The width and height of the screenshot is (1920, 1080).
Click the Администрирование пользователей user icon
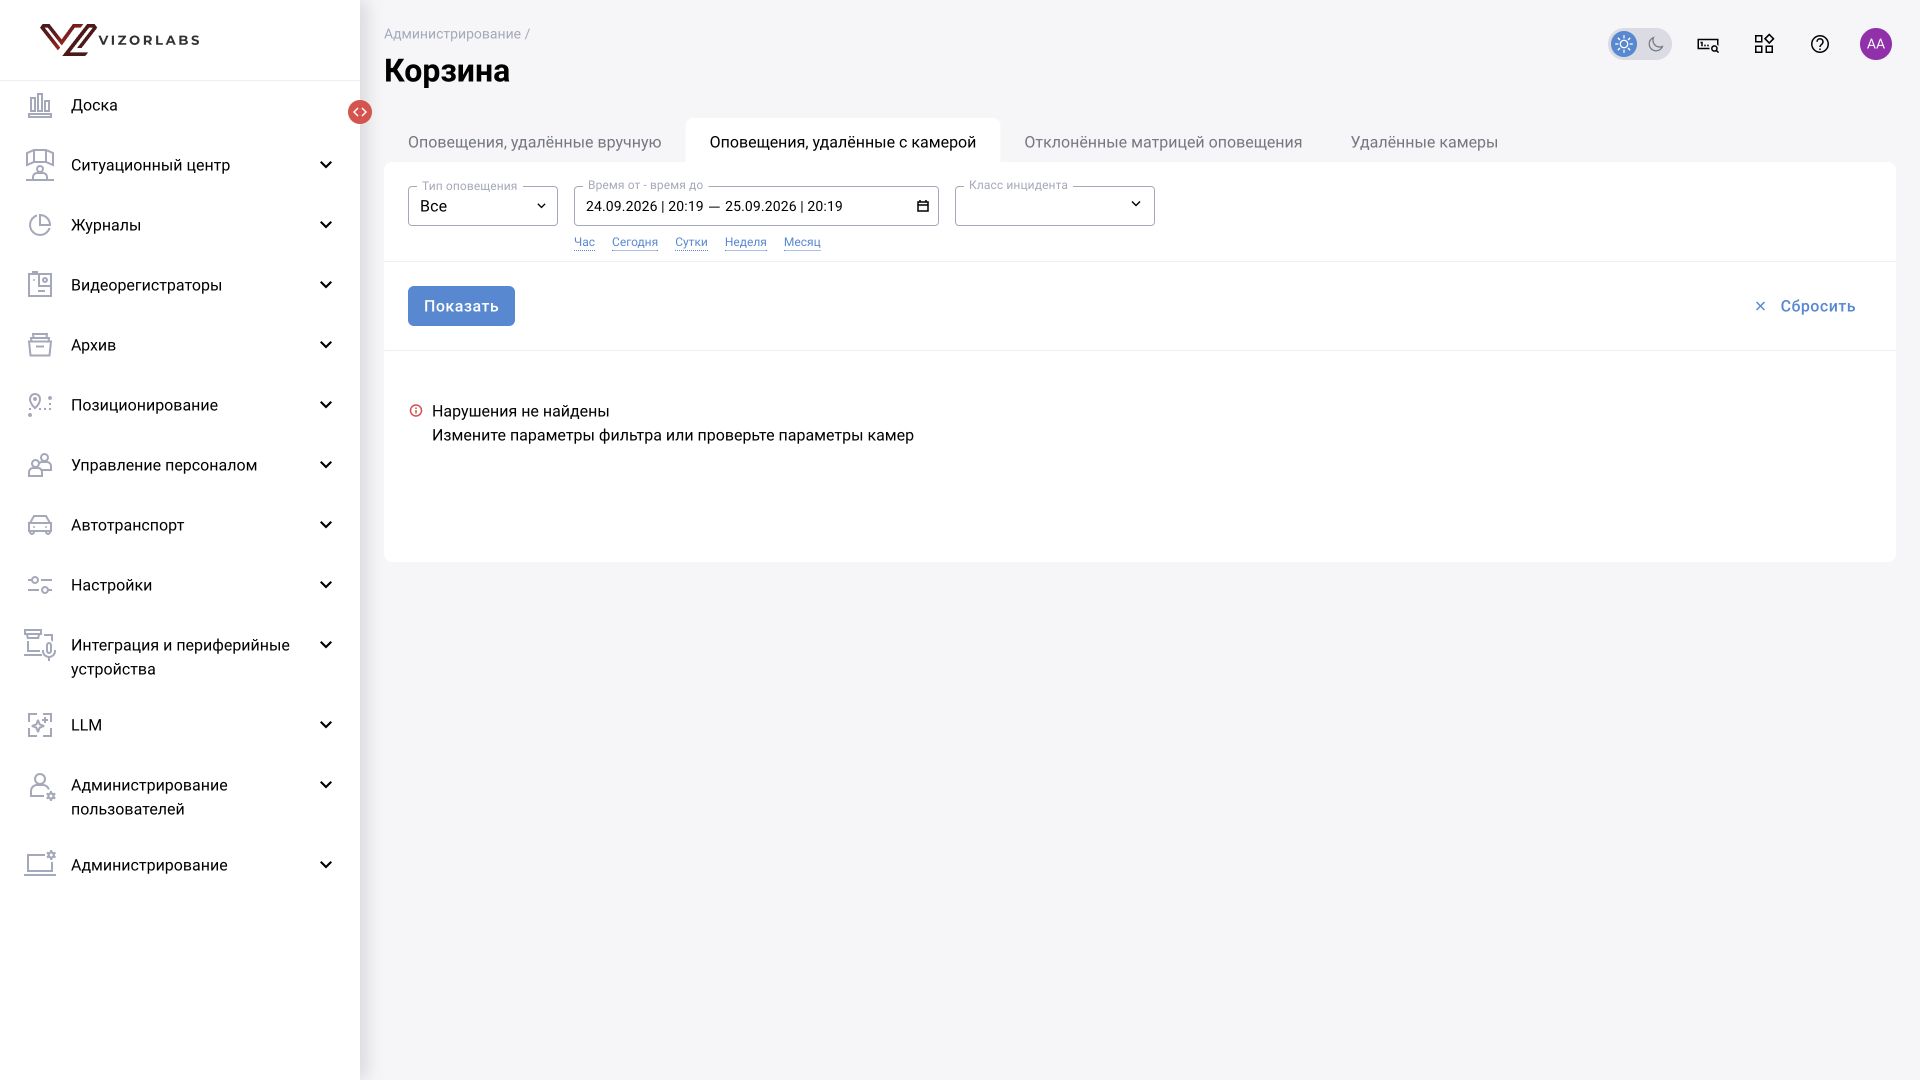pyautogui.click(x=41, y=787)
